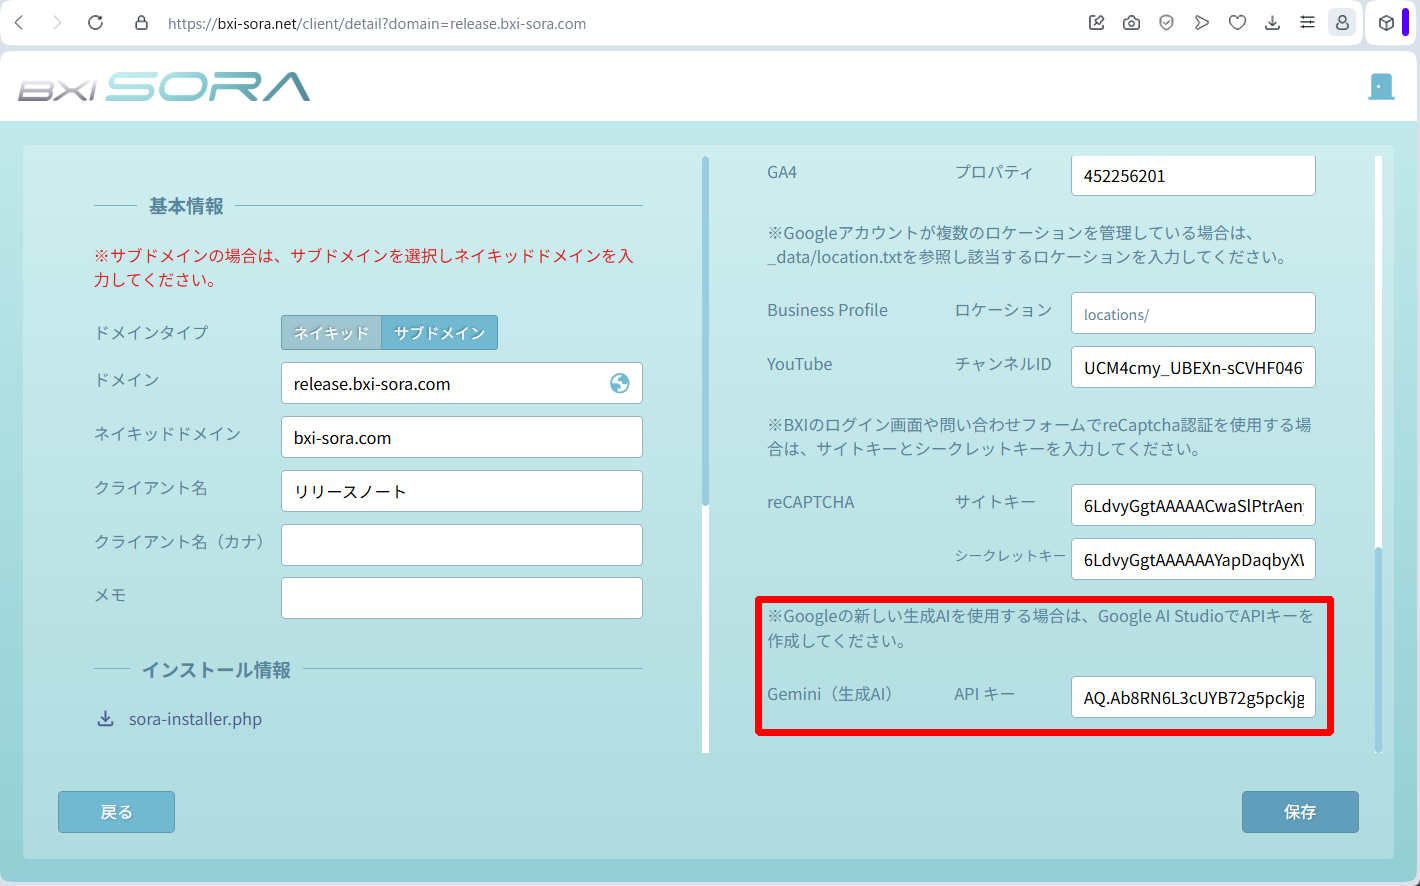Image resolution: width=1420 pixels, height=886 pixels.
Task: Focus the Business Profile ロケーション field
Action: pyautogui.click(x=1193, y=313)
